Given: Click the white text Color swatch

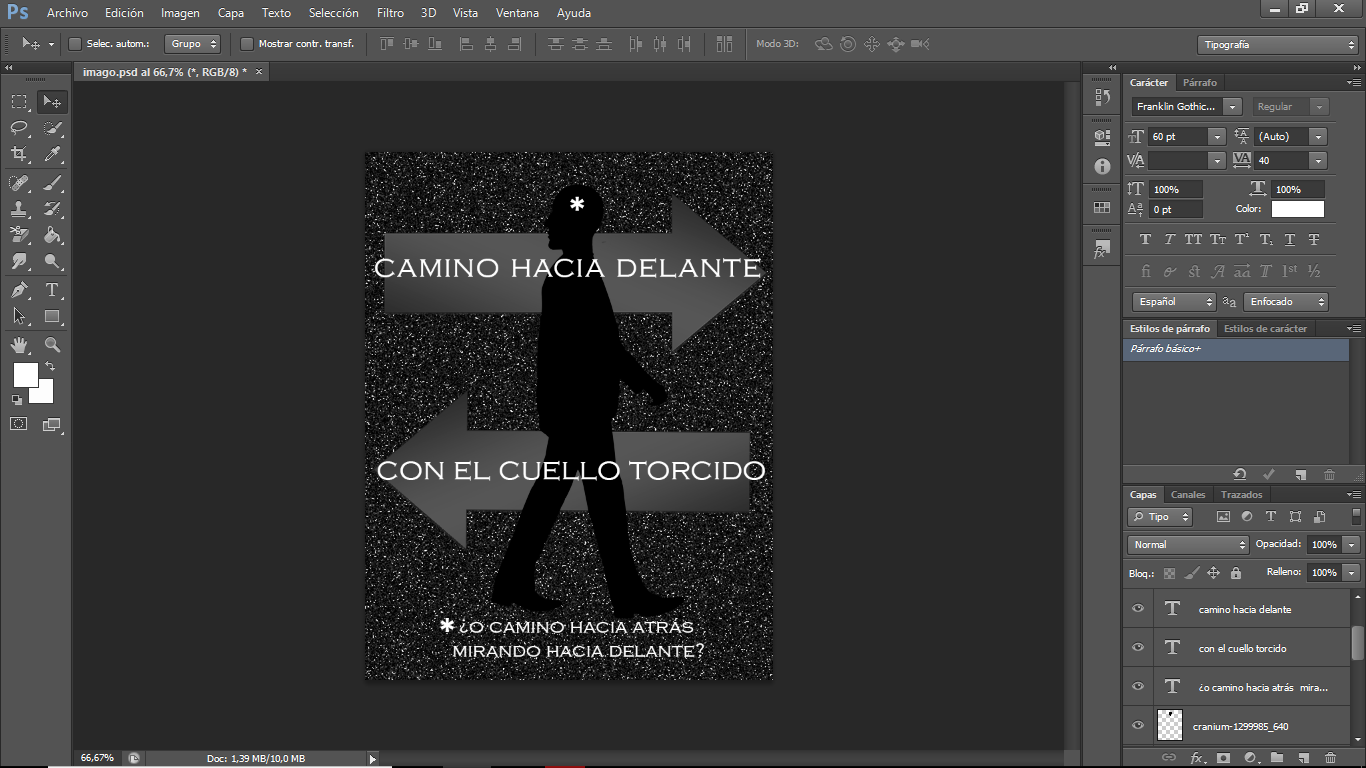Looking at the screenshot, I should point(1297,209).
